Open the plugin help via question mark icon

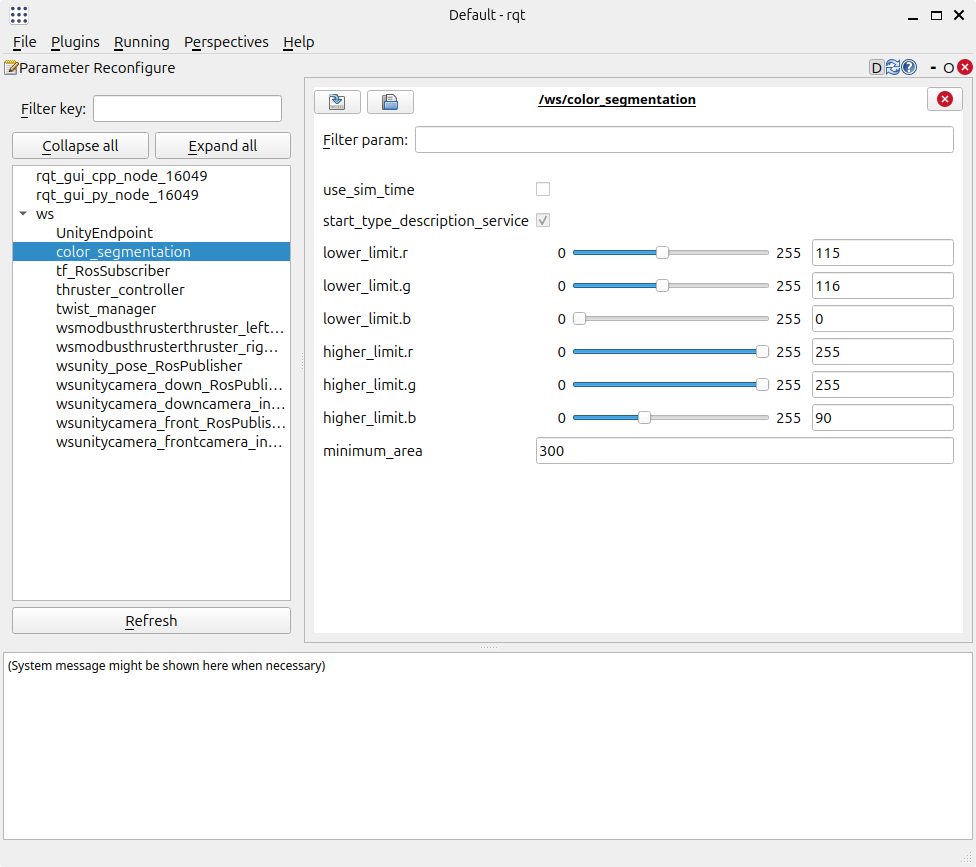tap(909, 67)
